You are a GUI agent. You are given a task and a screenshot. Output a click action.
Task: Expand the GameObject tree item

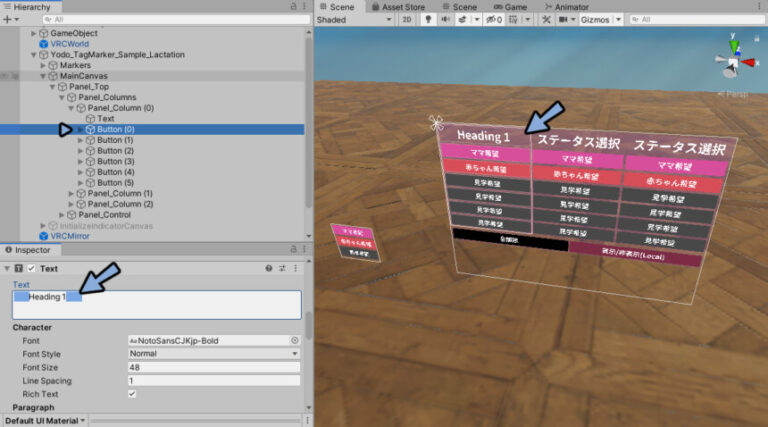34,33
